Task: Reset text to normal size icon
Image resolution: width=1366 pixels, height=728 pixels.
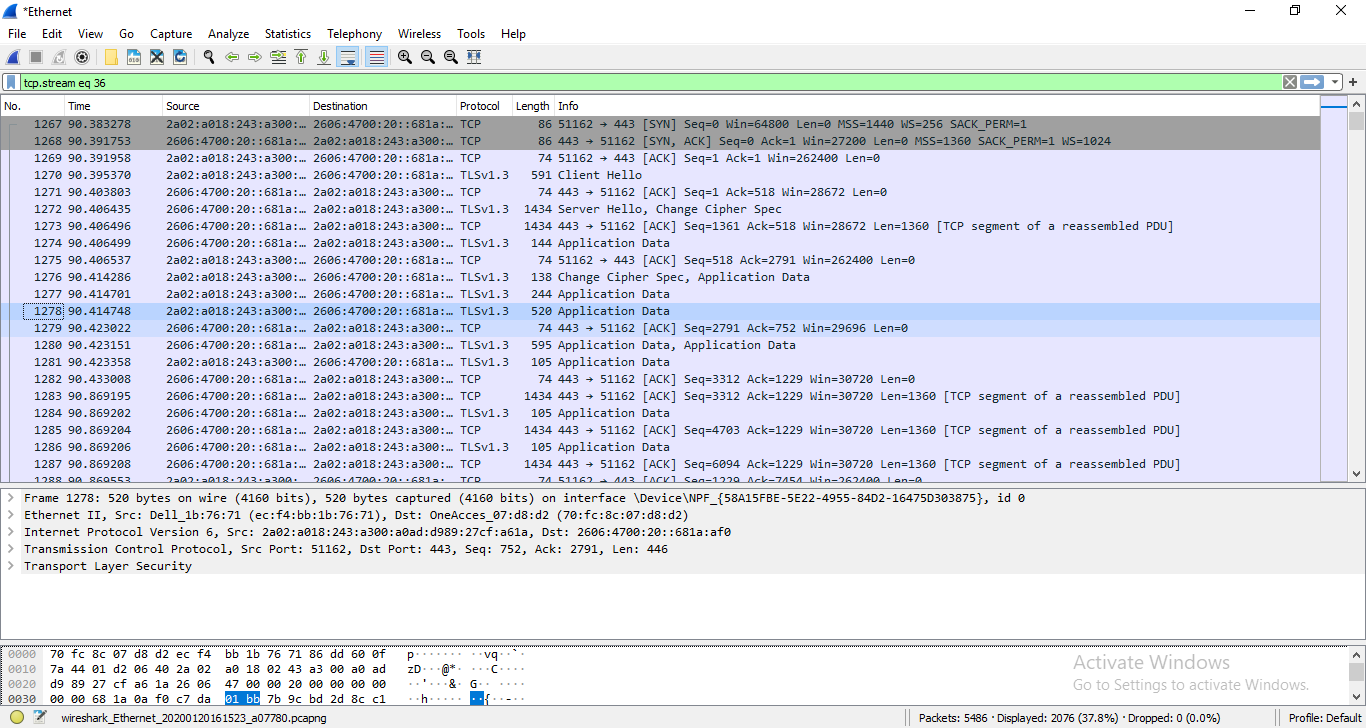Action: [x=451, y=57]
